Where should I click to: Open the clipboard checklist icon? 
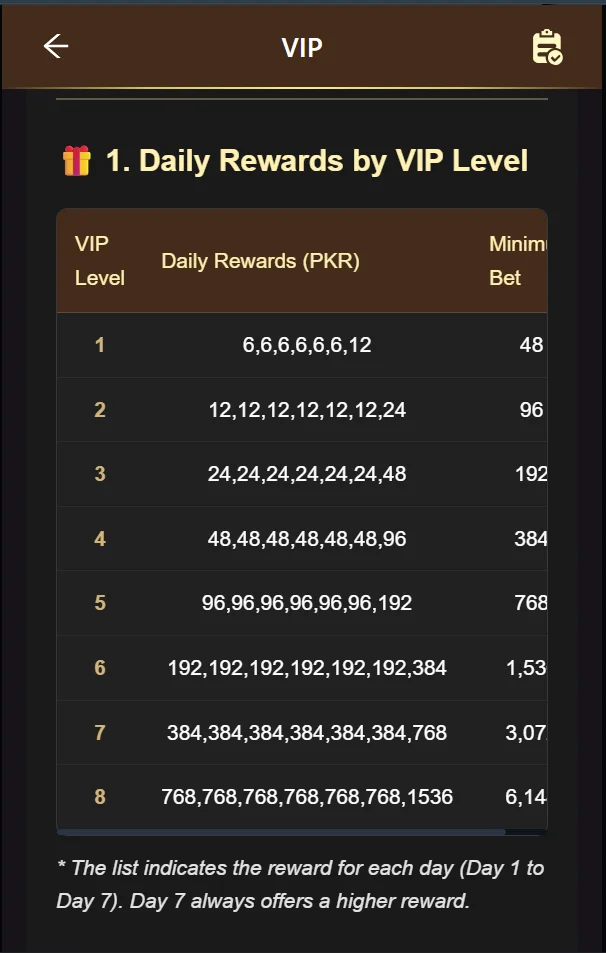547,47
